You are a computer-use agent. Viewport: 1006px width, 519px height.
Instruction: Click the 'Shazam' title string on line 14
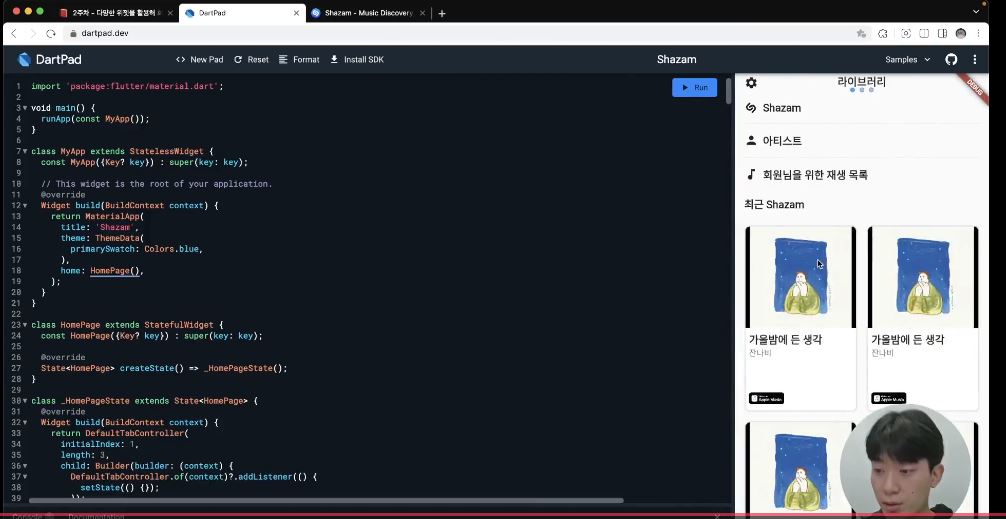pos(115,227)
